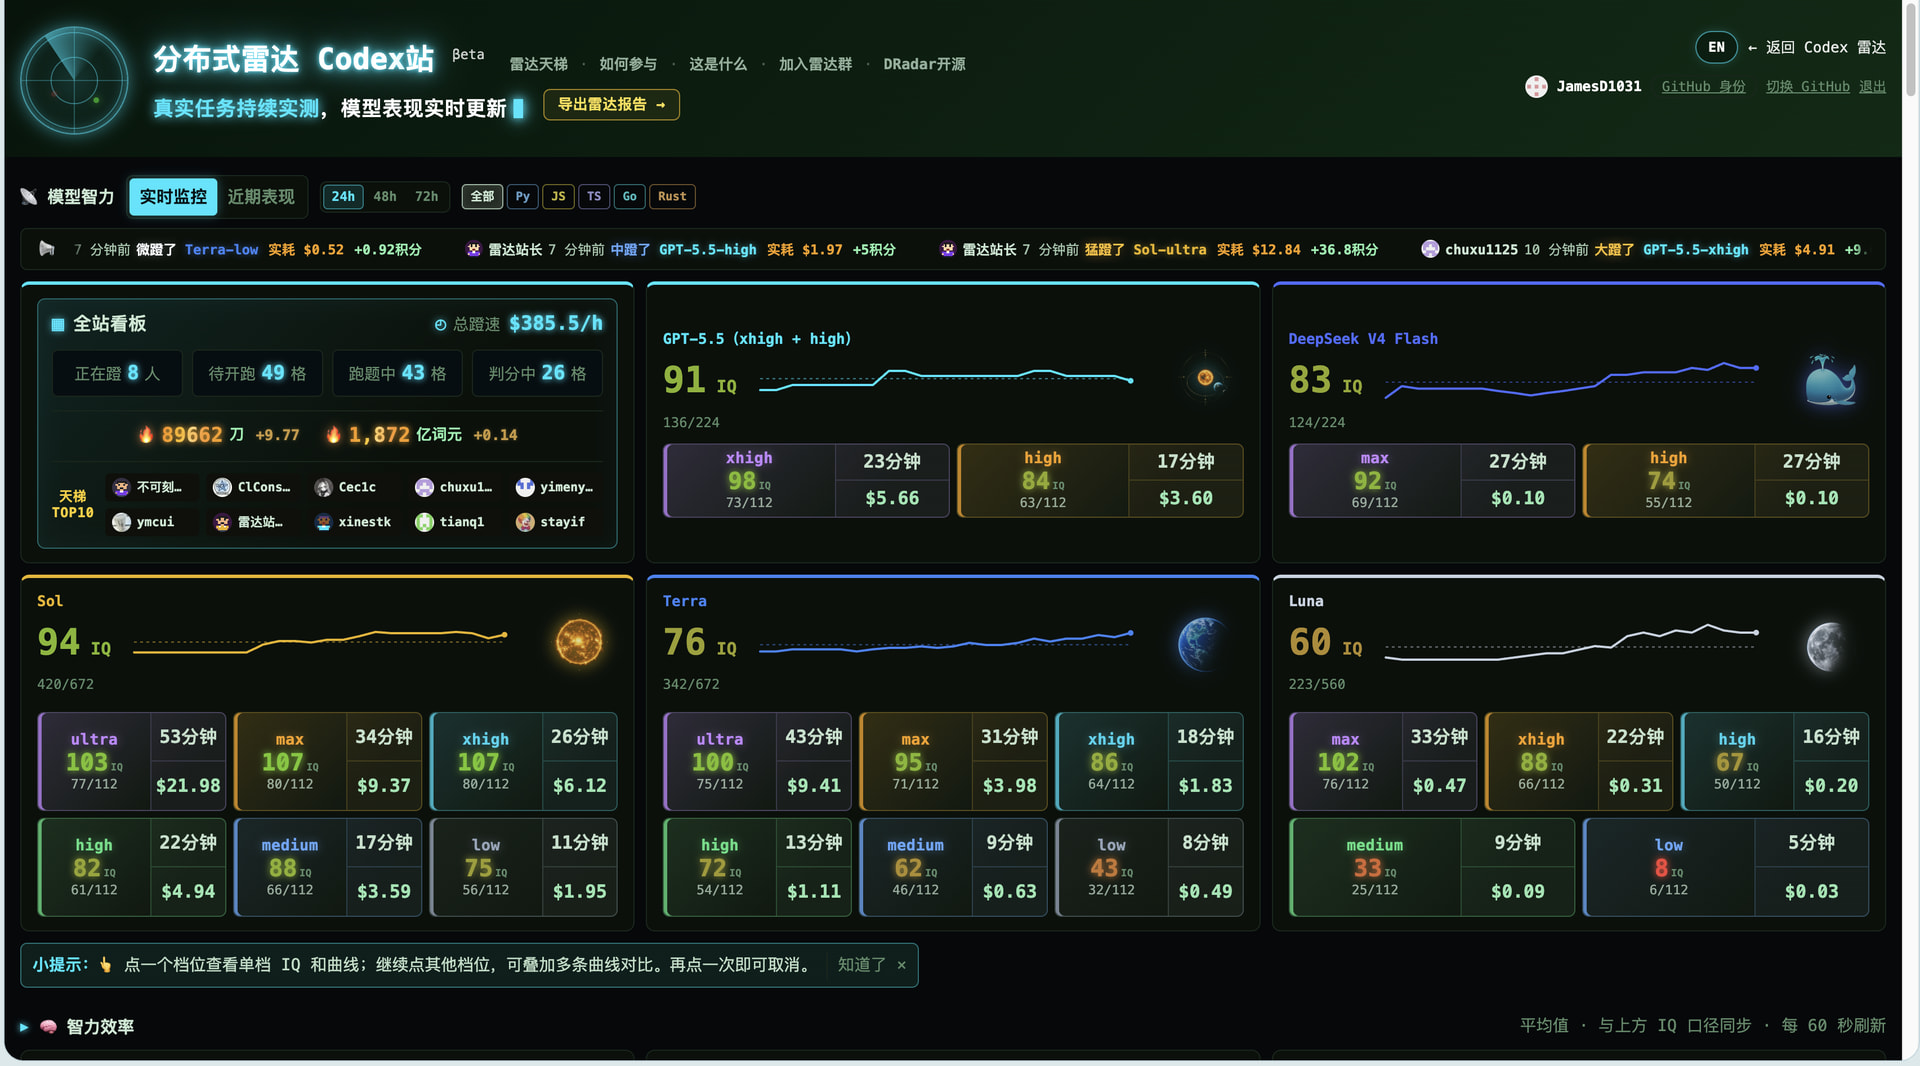Image resolution: width=1920 pixels, height=1066 pixels.
Task: Click the ymcui avatar in TOP10
Action: 122,522
